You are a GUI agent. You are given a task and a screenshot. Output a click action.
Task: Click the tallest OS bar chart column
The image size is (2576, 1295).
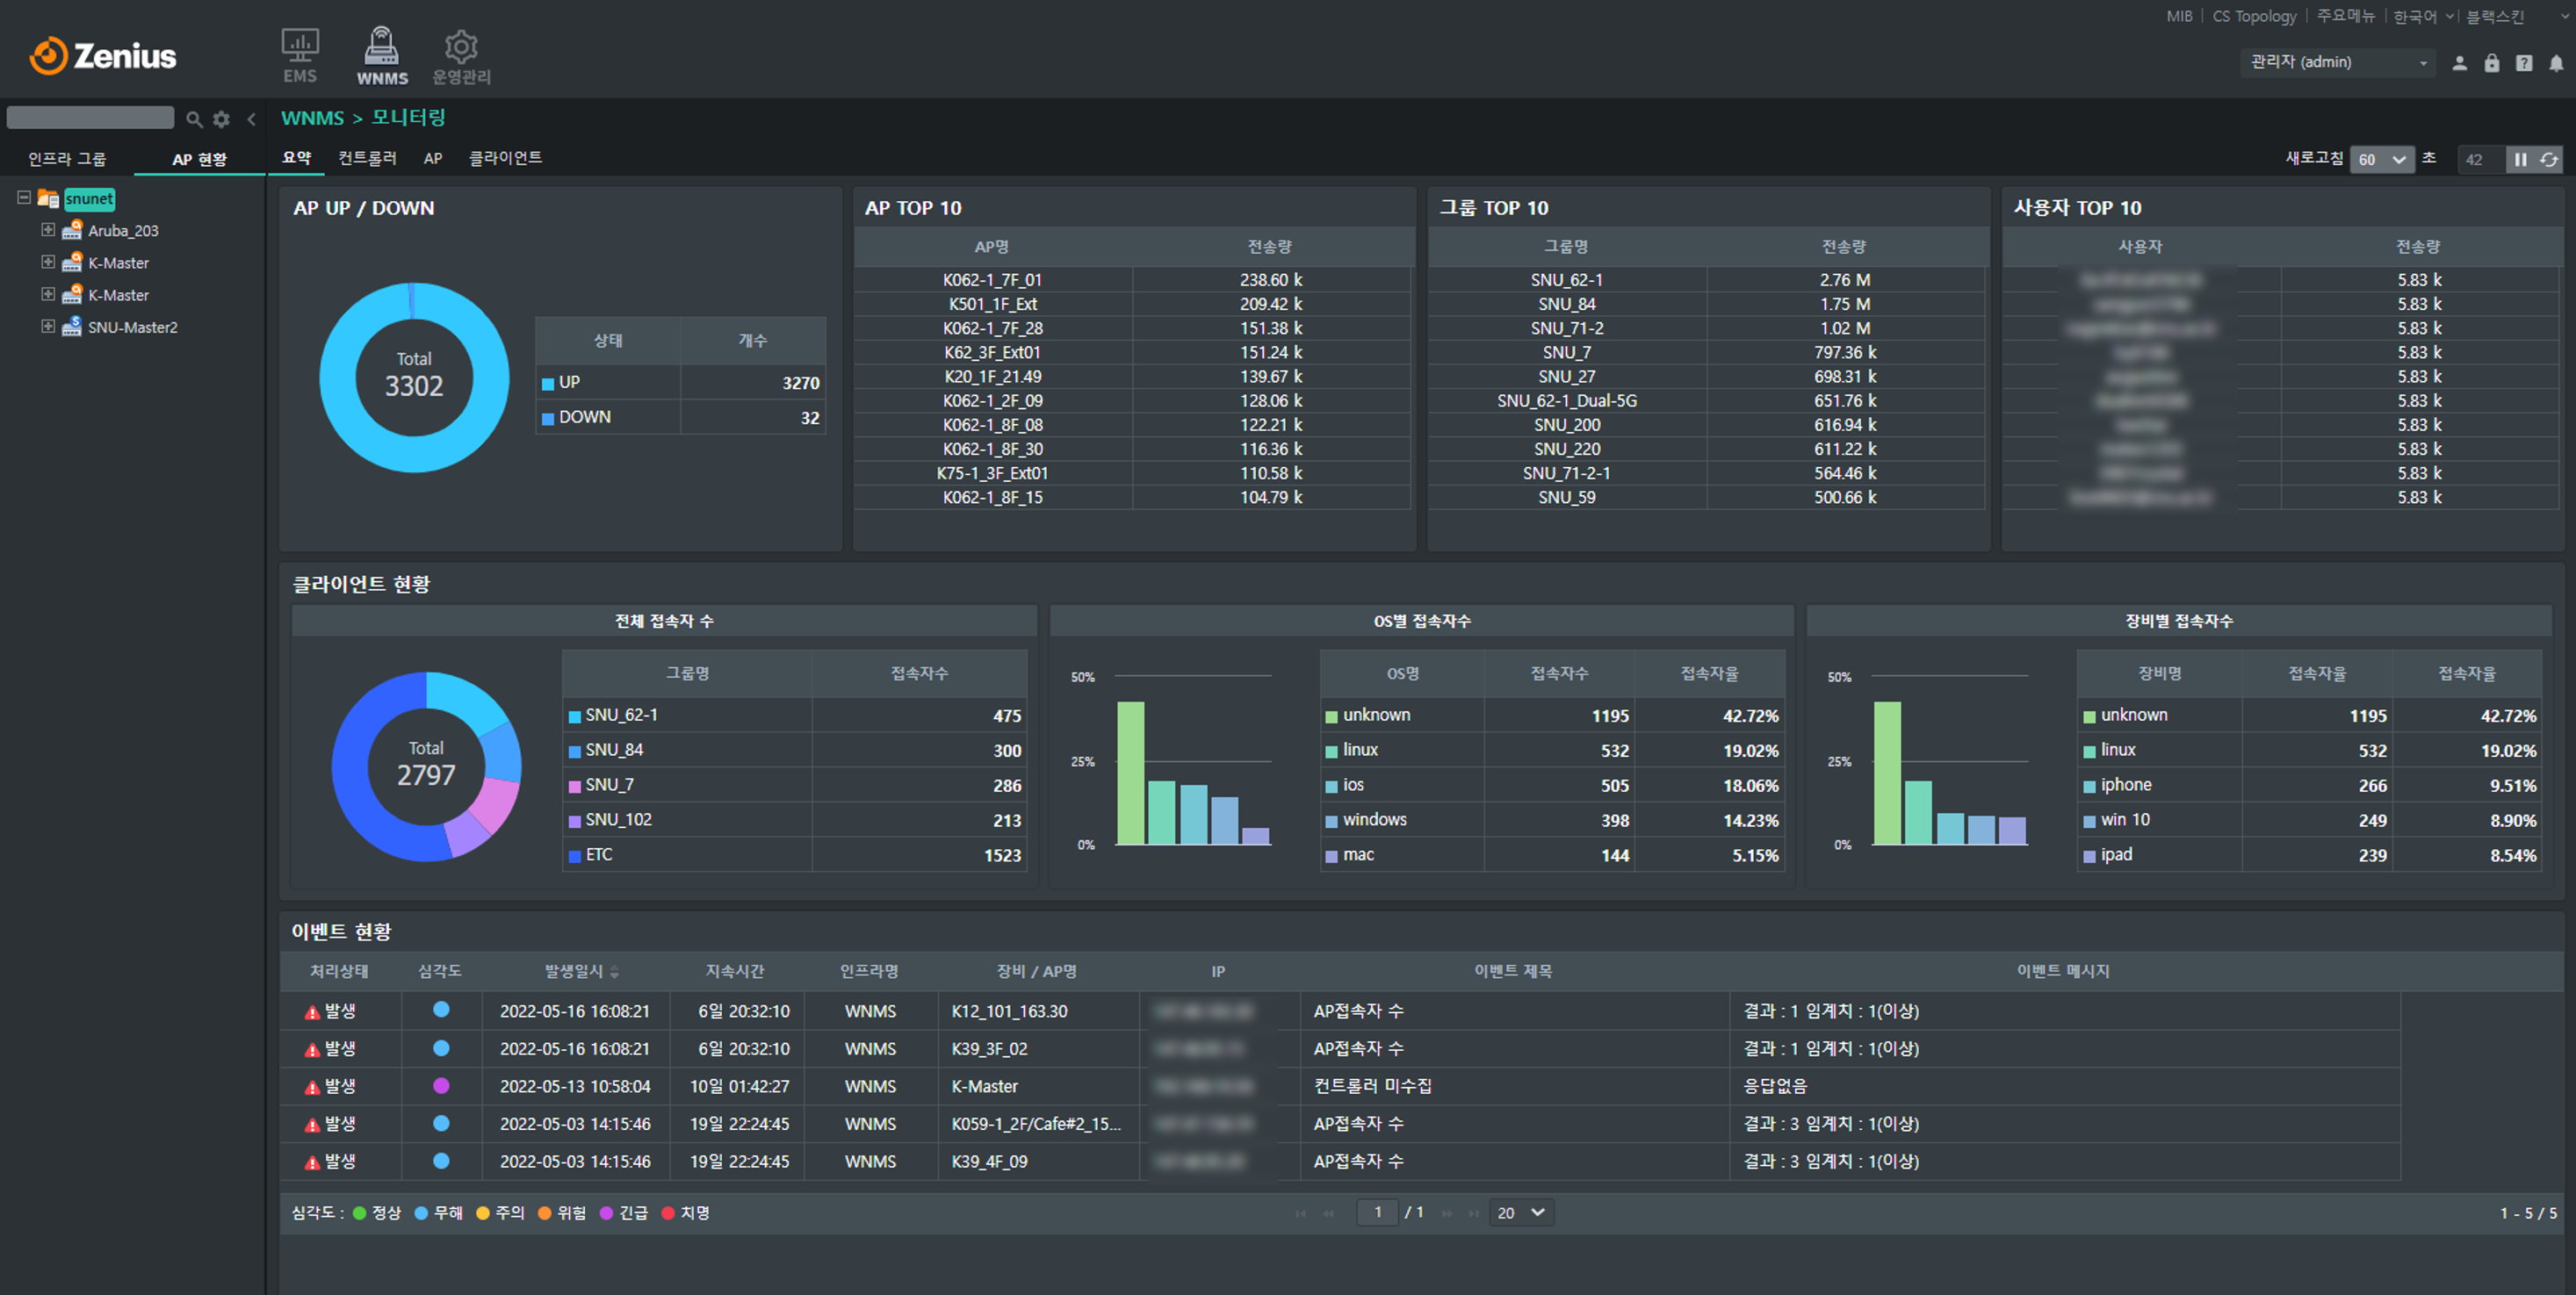1130,773
